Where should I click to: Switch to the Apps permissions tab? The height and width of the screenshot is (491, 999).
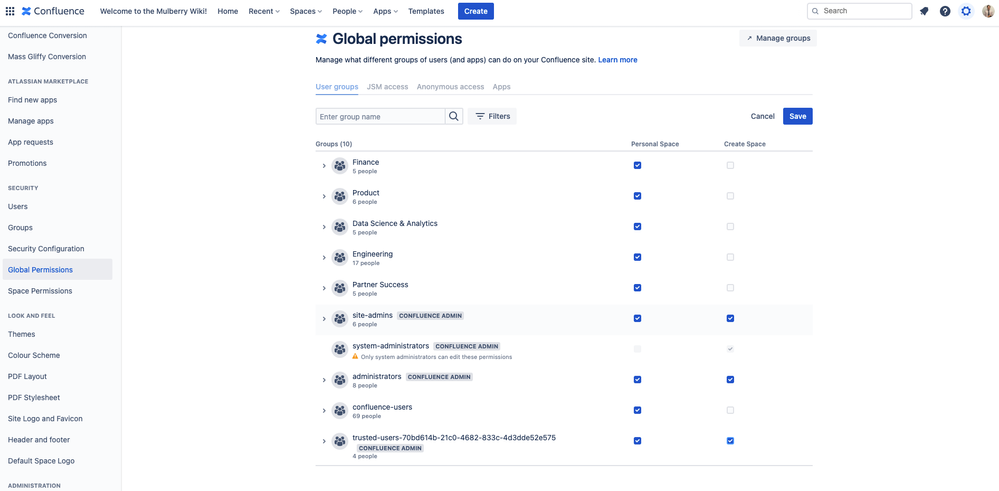501,87
